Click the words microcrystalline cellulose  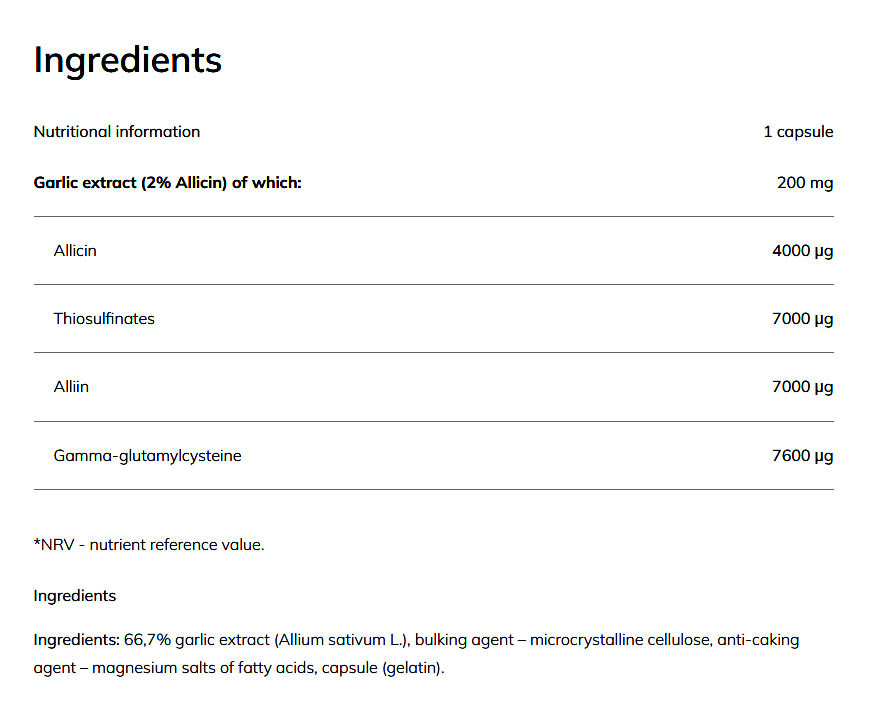click(619, 640)
